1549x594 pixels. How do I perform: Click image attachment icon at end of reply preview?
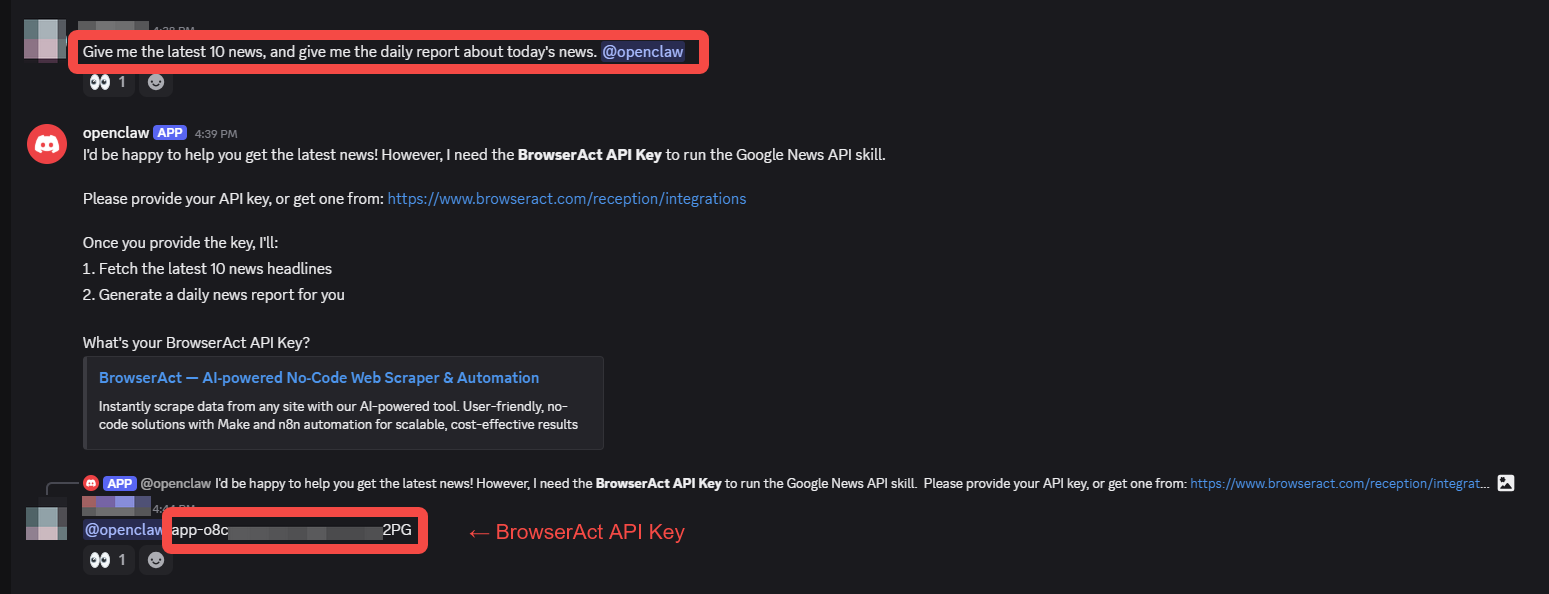coord(1506,483)
